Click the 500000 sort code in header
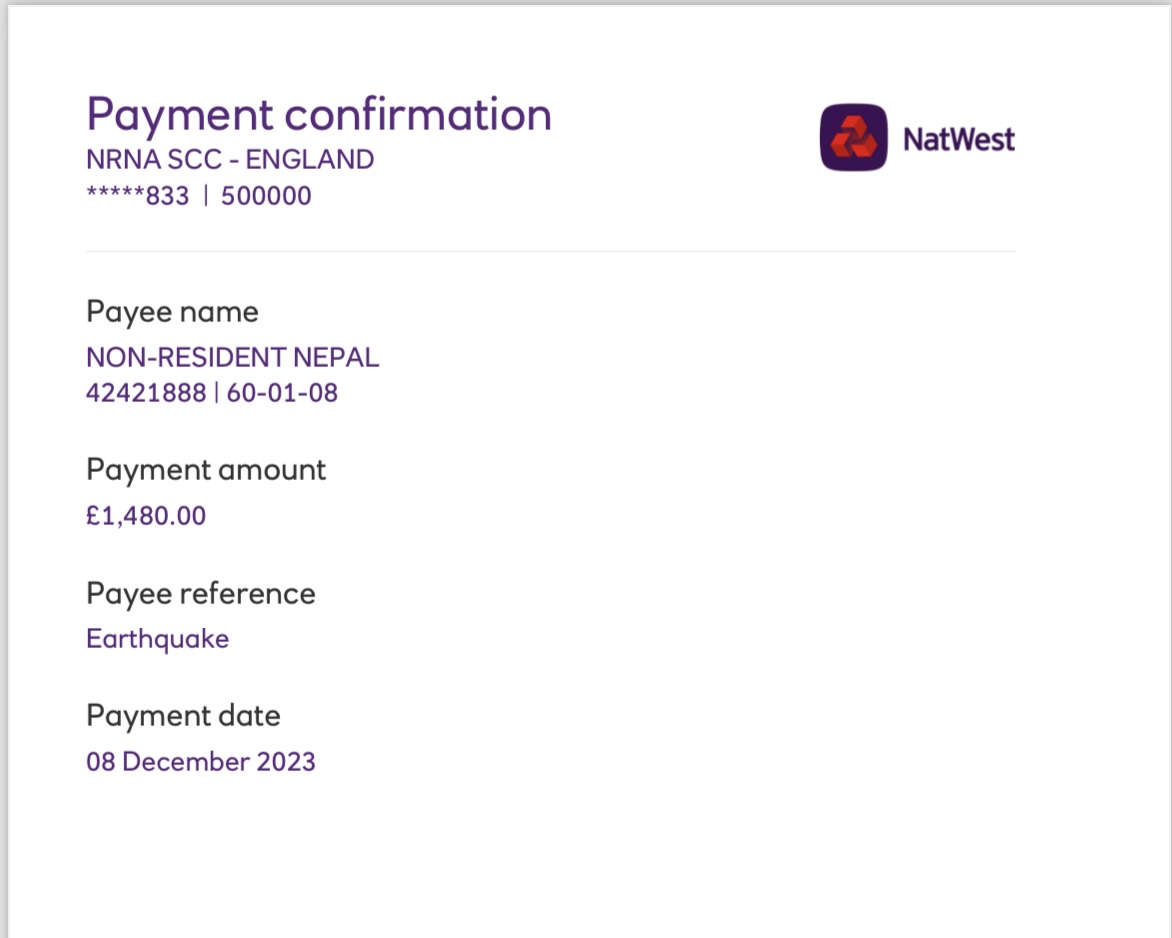This screenshot has height=938, width=1172. tap(266, 196)
